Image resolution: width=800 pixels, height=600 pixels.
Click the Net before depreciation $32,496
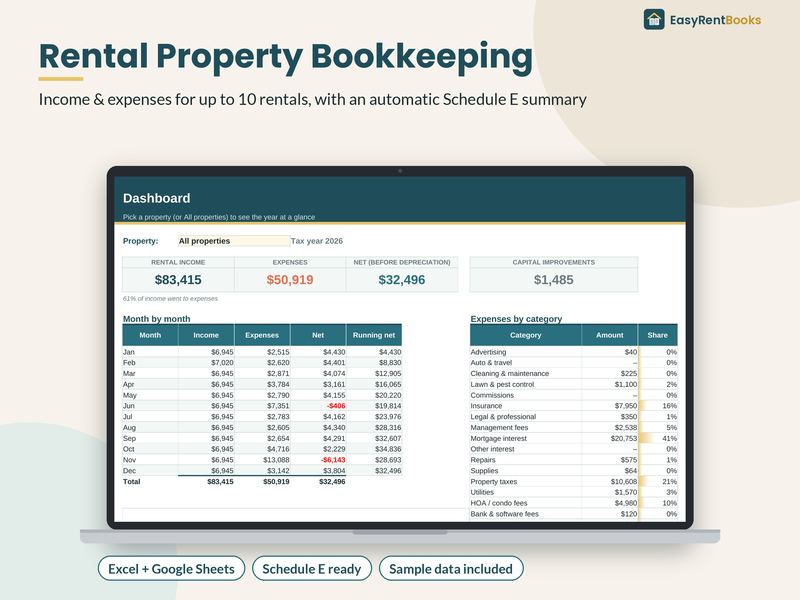[402, 280]
